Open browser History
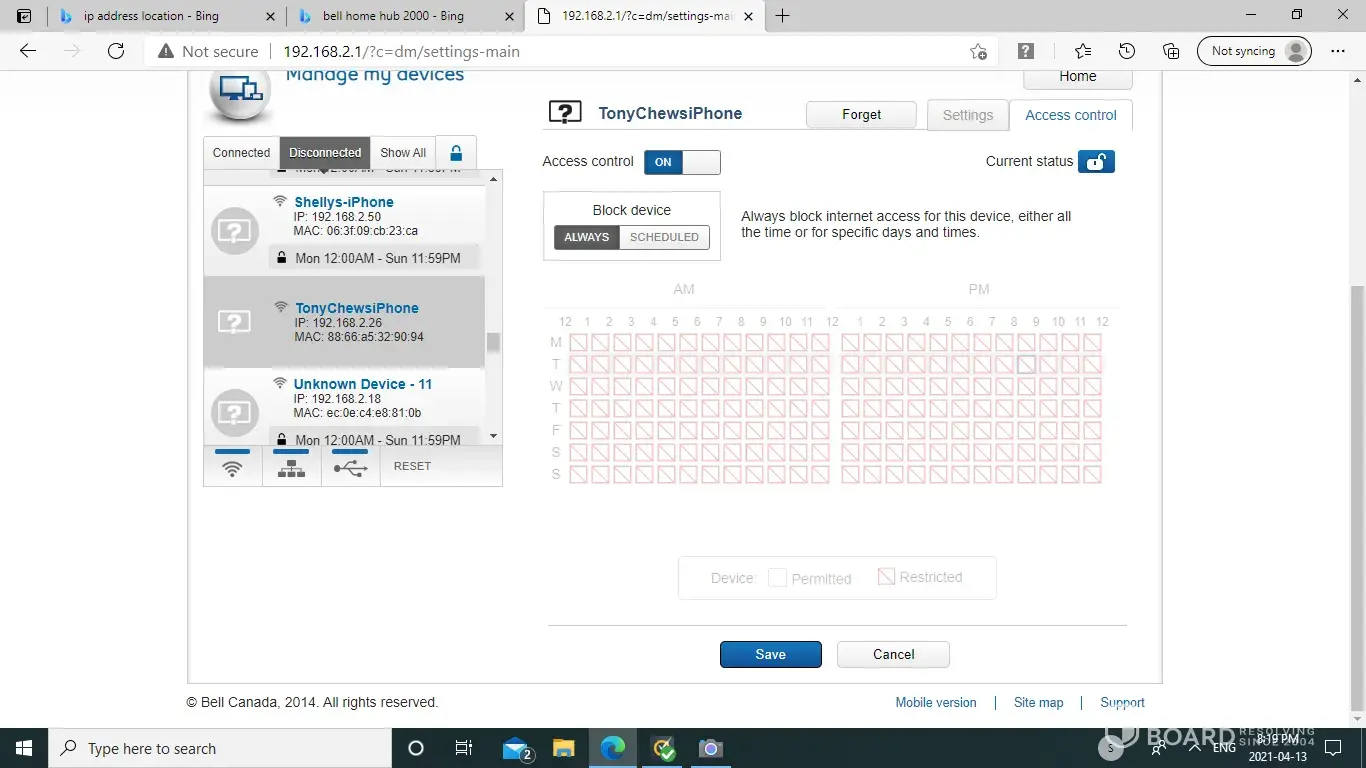 point(1127,52)
